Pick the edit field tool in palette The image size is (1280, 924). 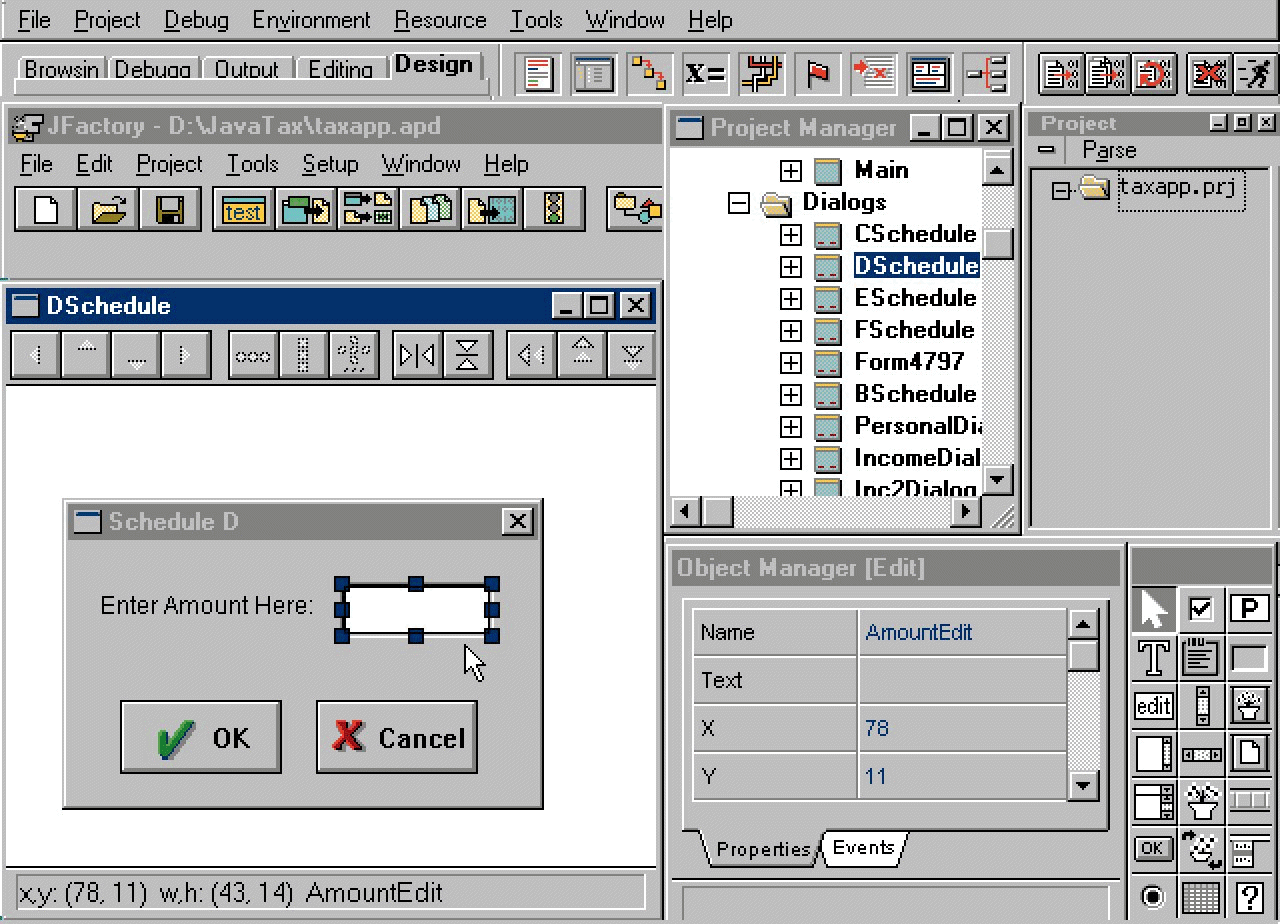coord(1153,705)
